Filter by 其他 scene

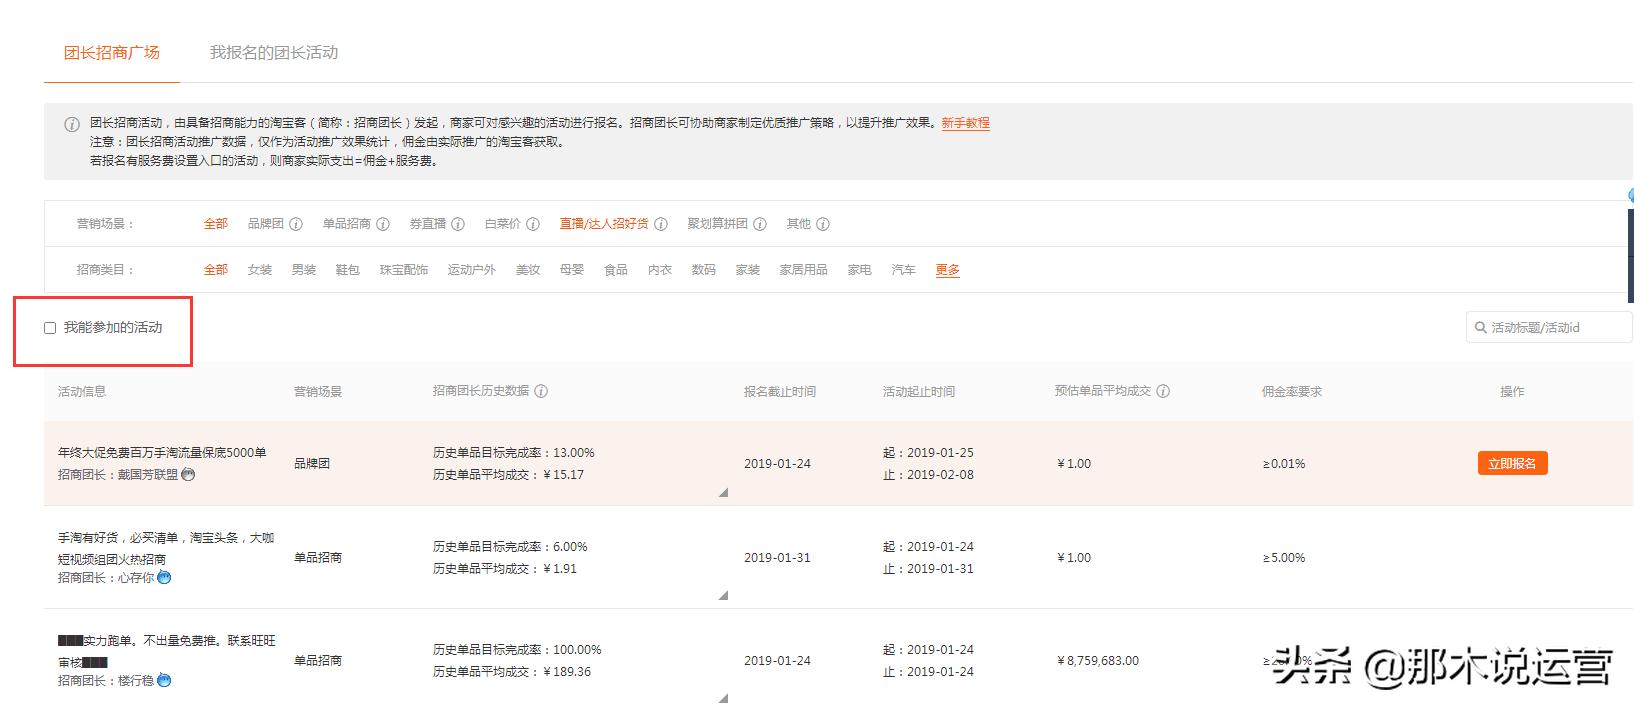[799, 224]
